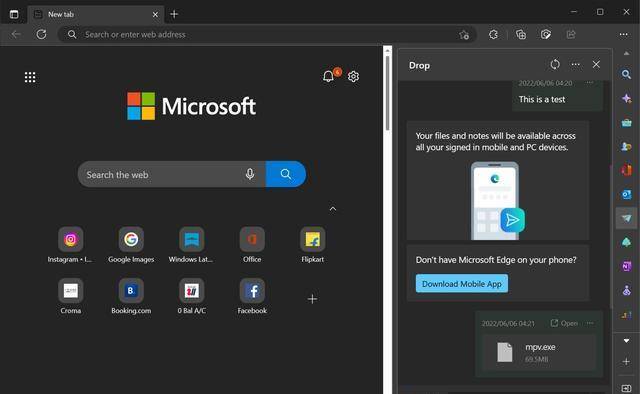The width and height of the screenshot is (640, 394).
Task: Close the New tab tab
Action: (155, 14)
